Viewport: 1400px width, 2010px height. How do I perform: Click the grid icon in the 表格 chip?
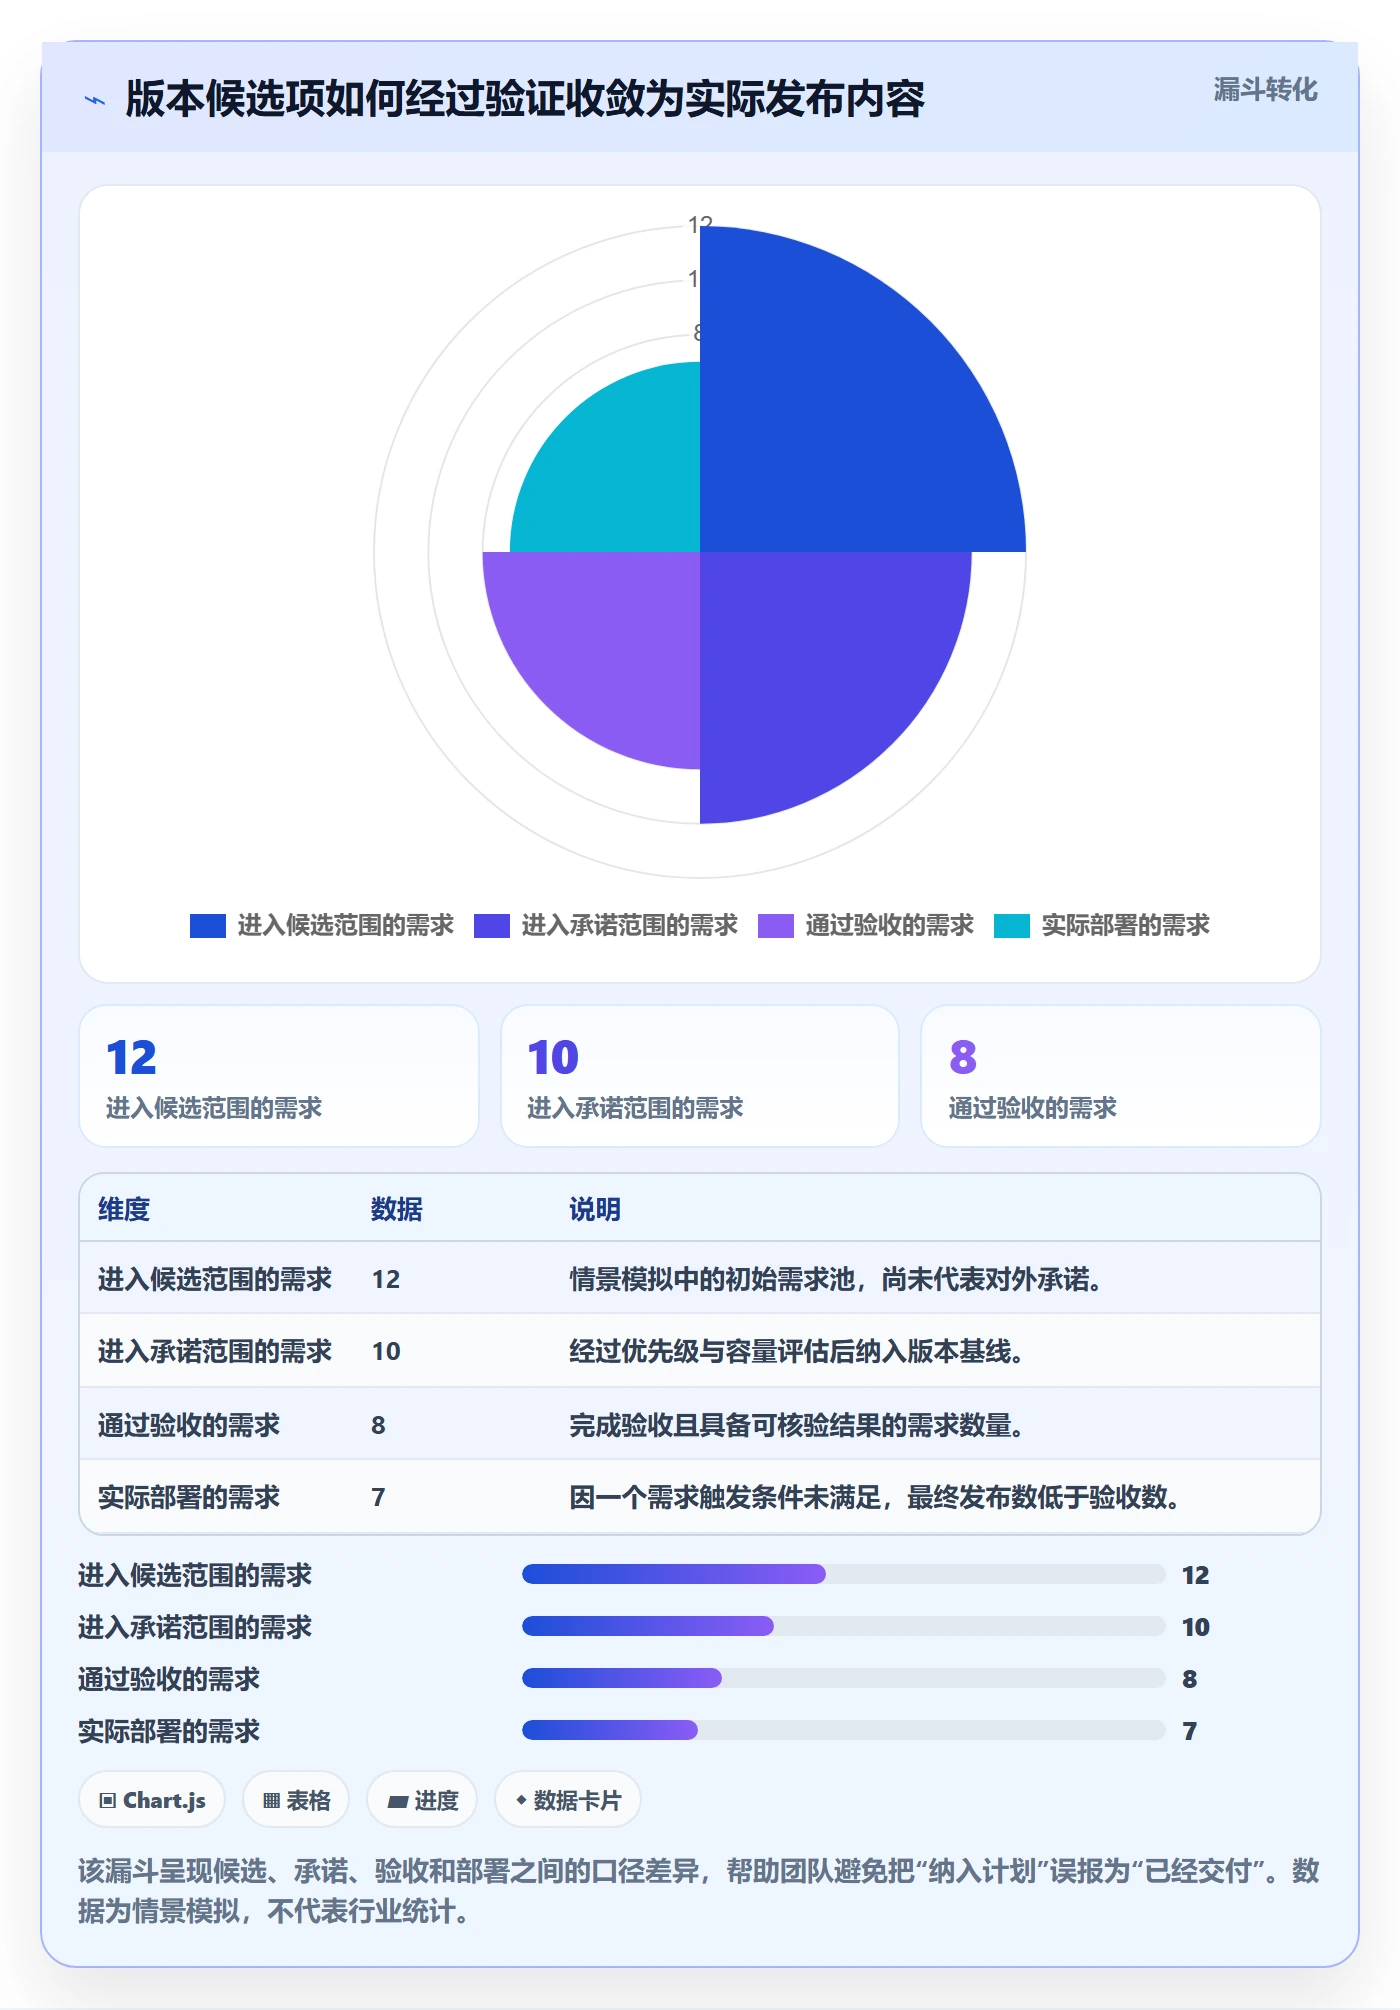click(271, 1801)
